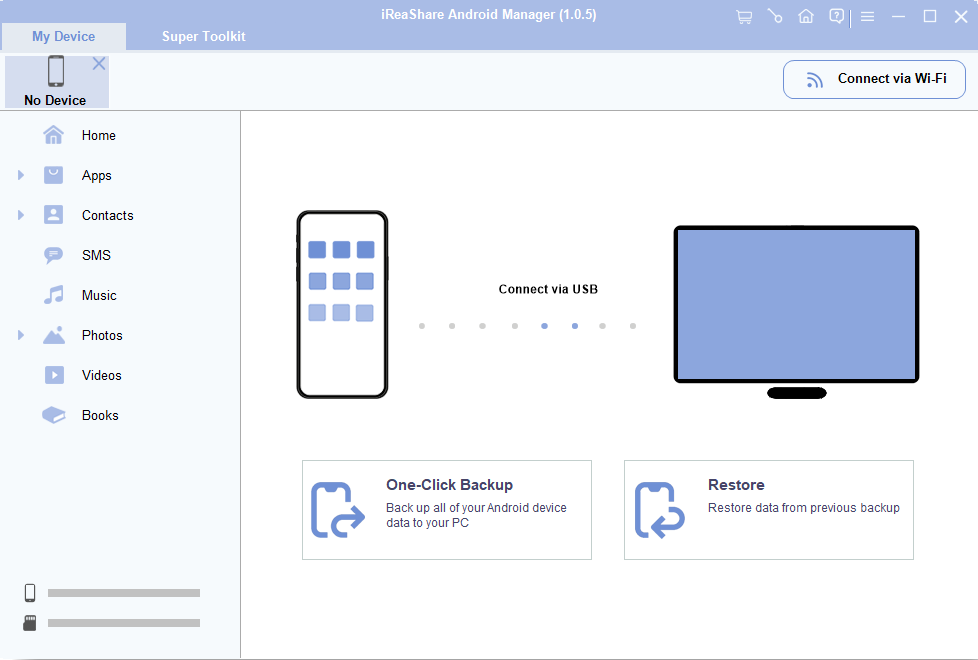Close the No Device tab
This screenshot has height=660, width=978.
pos(99,64)
